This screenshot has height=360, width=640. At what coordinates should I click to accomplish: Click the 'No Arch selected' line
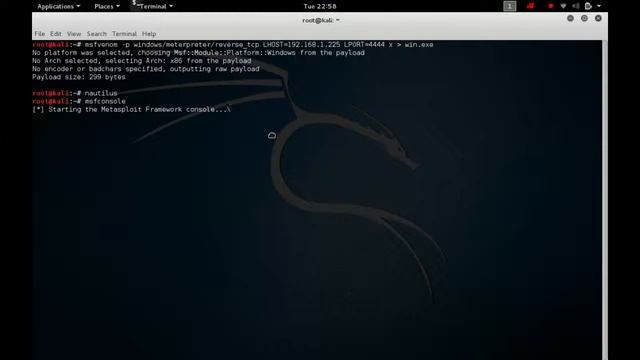[142, 61]
